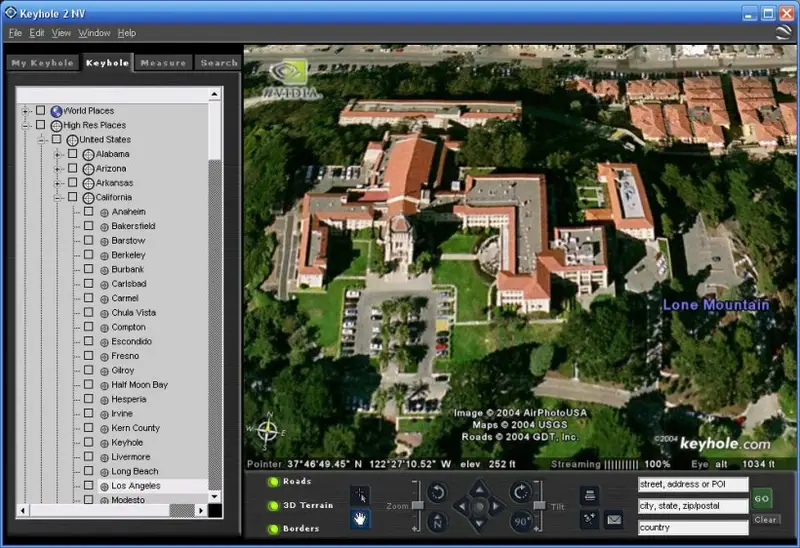Click the Keyhole globe icon in menu bar
Screen dimensions: 800x548
point(783,32)
